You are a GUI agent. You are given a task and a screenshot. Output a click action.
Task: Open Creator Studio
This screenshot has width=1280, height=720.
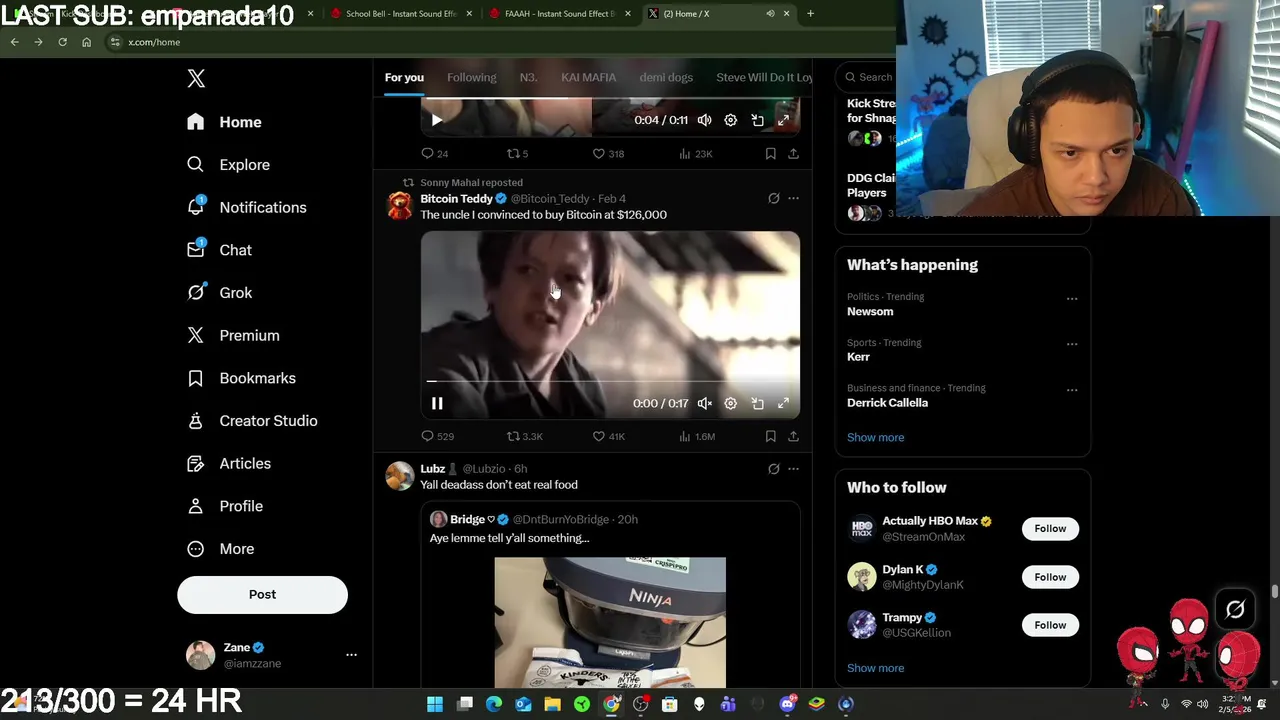[x=252, y=421]
